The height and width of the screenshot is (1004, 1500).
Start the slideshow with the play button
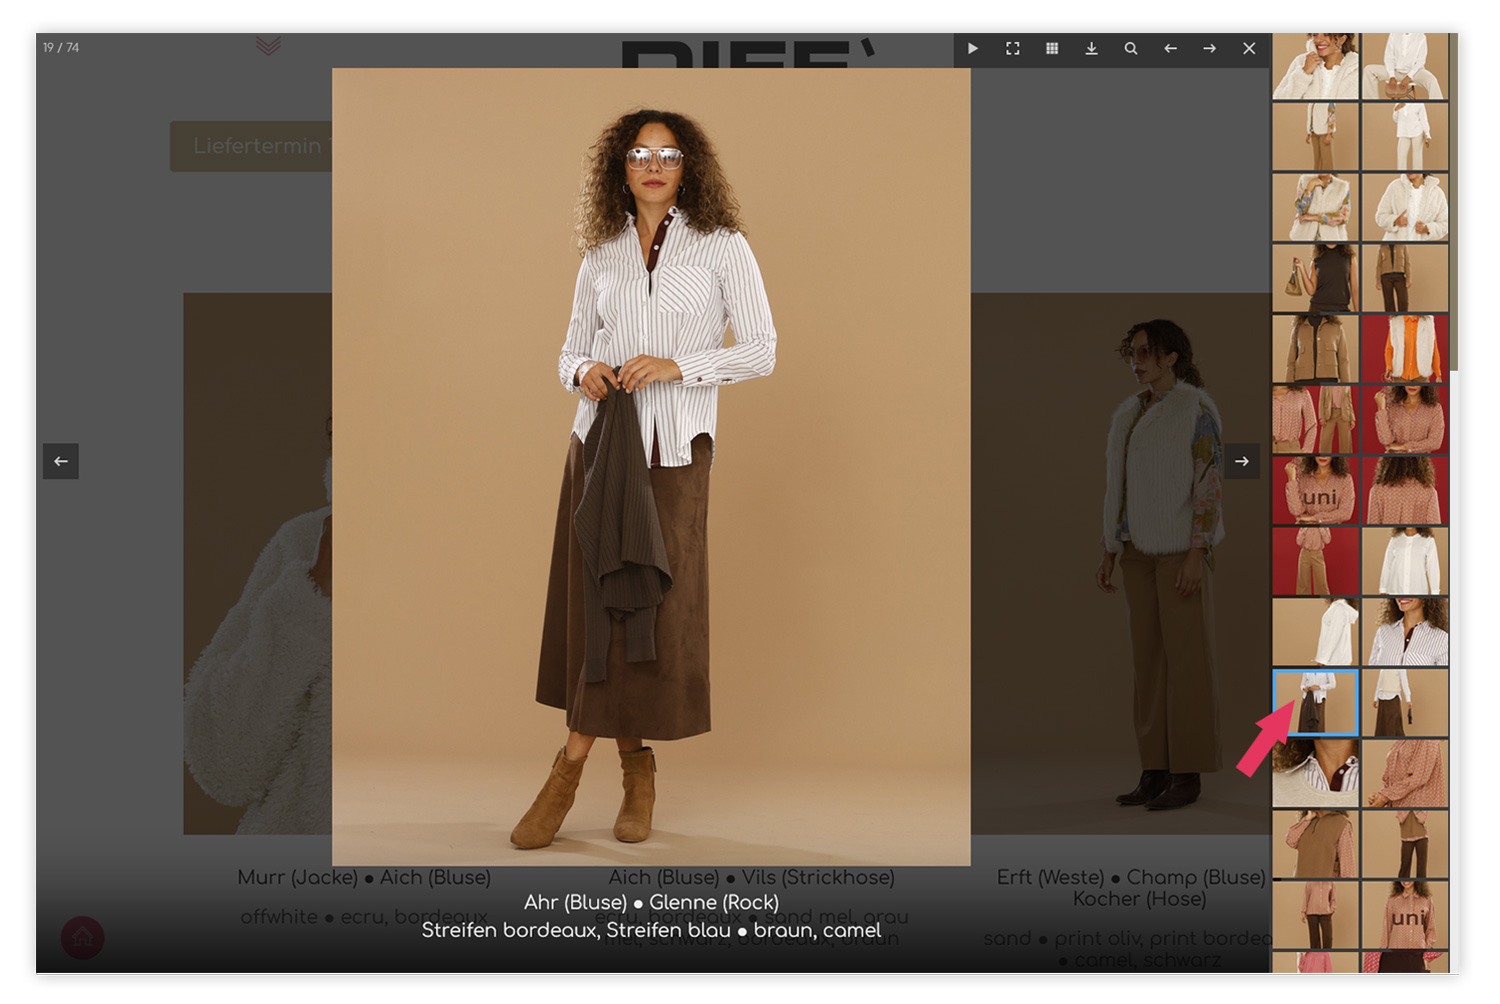tap(972, 48)
